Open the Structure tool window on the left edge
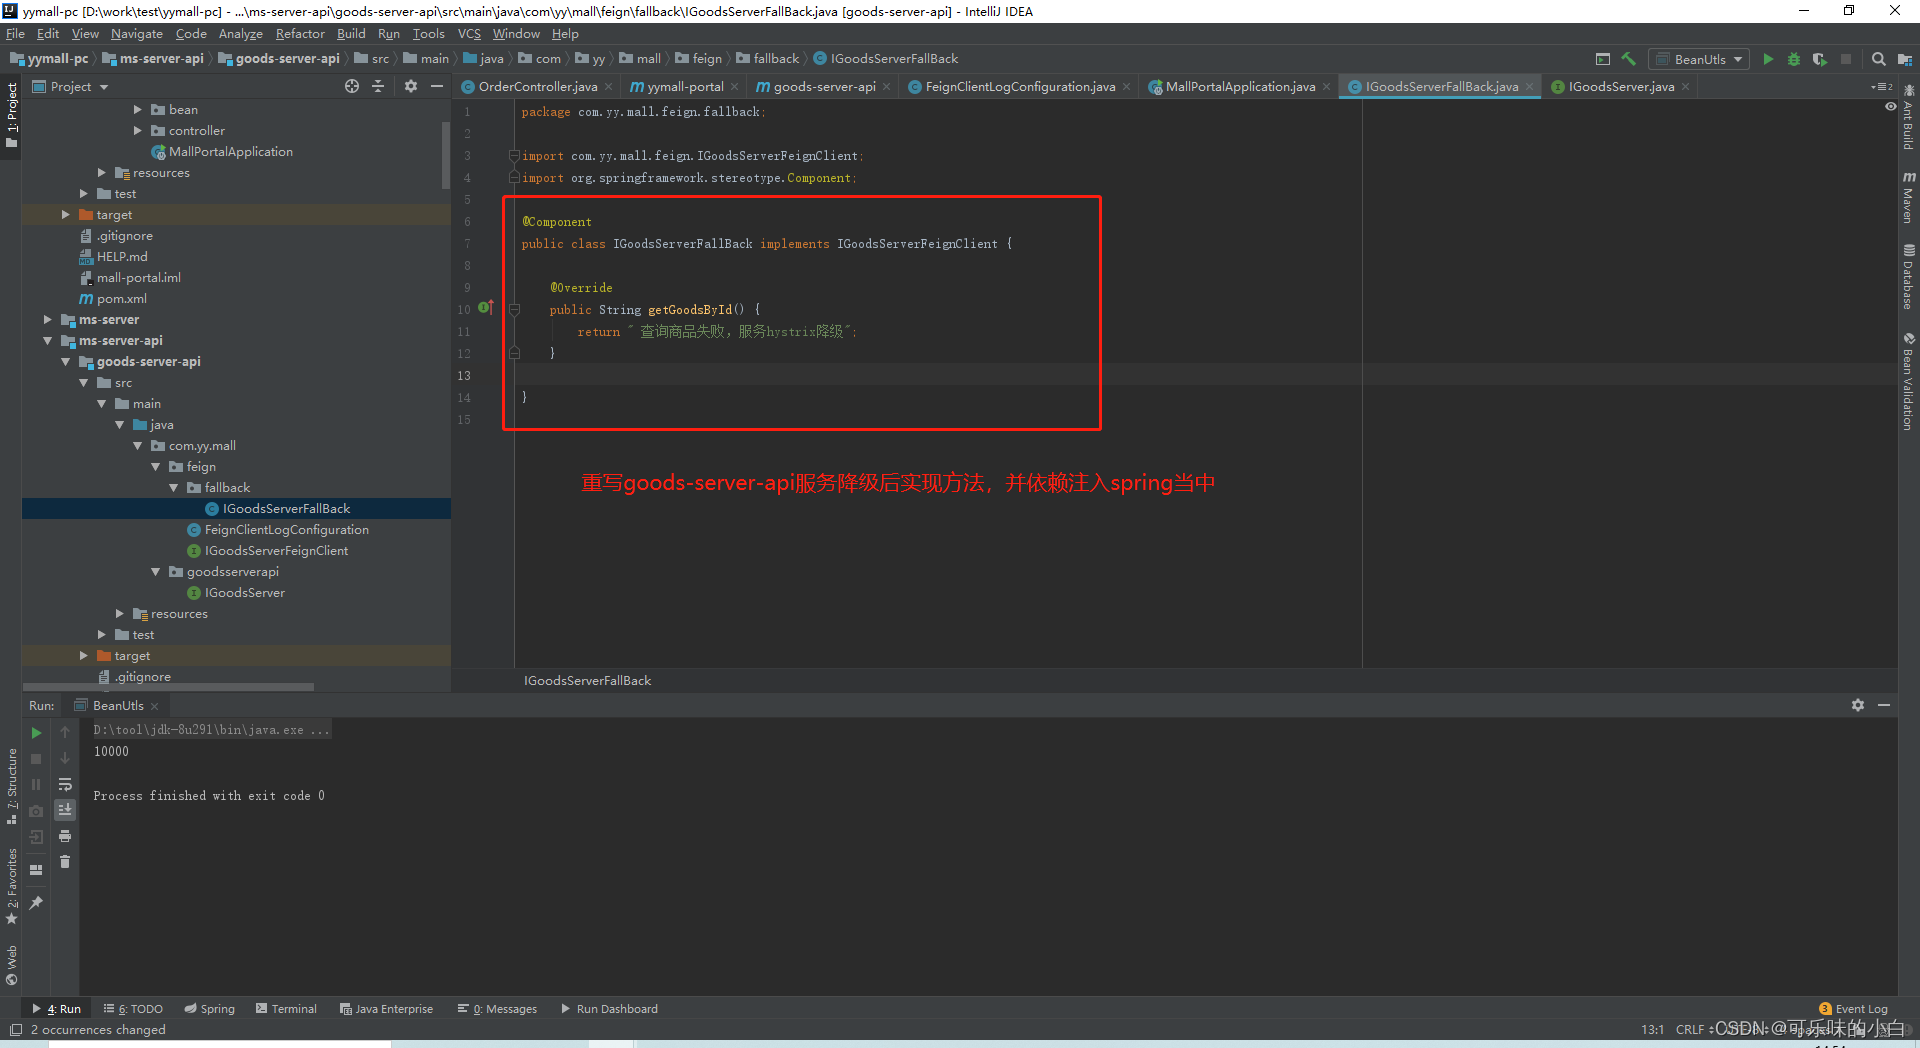This screenshot has width=1920, height=1048. 12,787
